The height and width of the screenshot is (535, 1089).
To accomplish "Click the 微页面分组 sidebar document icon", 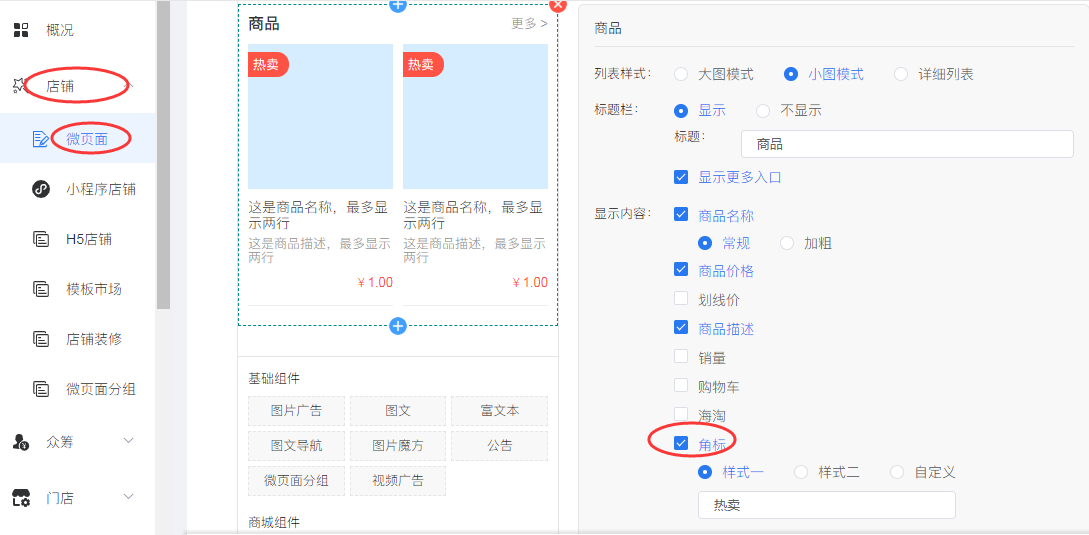I will (x=41, y=389).
